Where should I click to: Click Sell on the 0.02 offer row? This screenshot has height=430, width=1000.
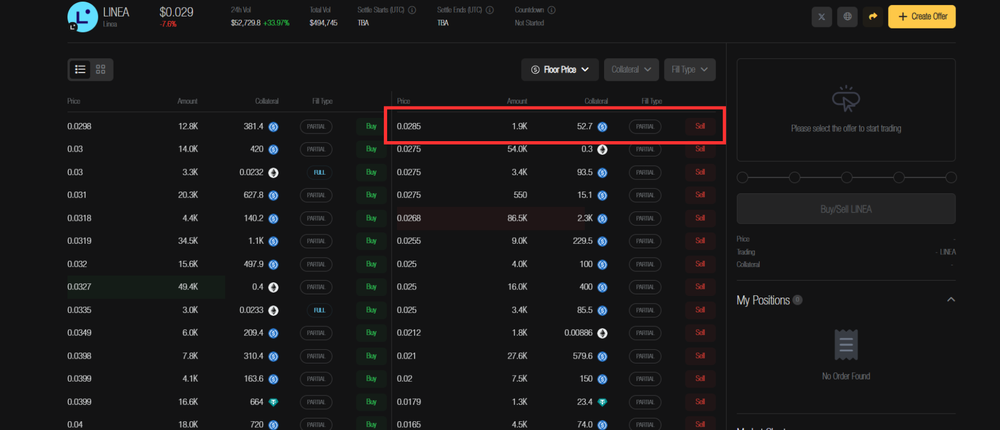(700, 379)
